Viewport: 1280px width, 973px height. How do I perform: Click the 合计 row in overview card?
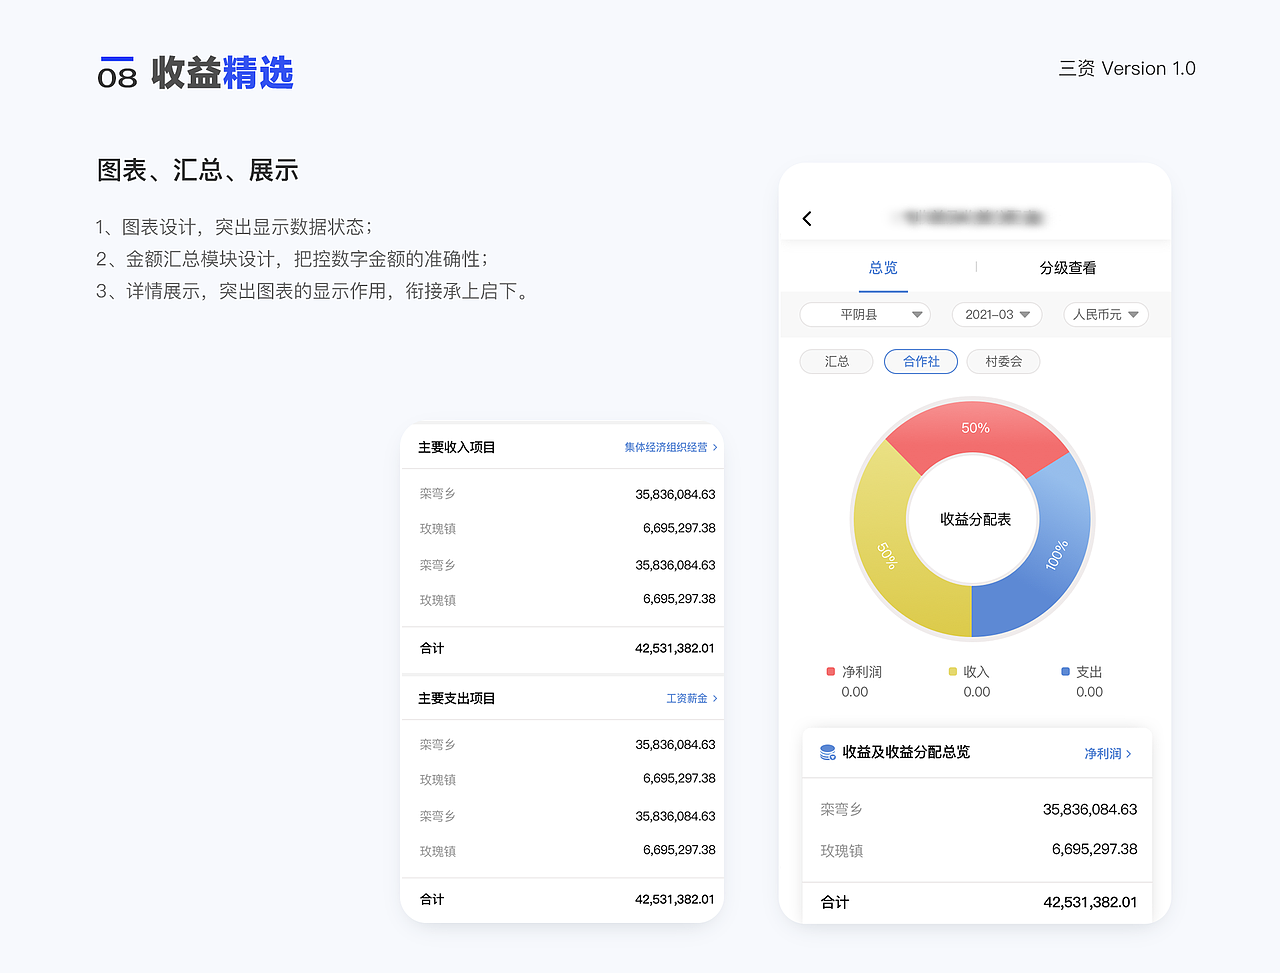(x=978, y=902)
